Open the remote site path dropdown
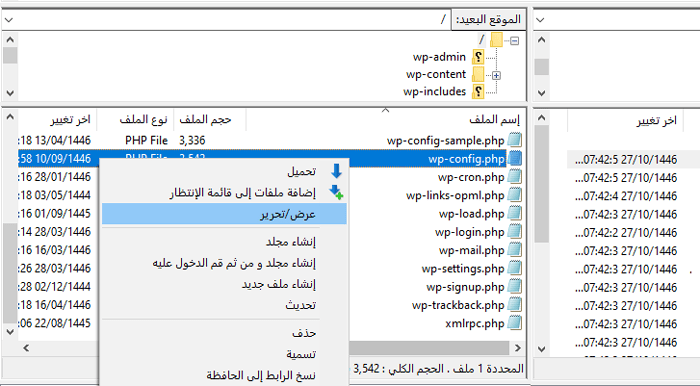 point(9,20)
